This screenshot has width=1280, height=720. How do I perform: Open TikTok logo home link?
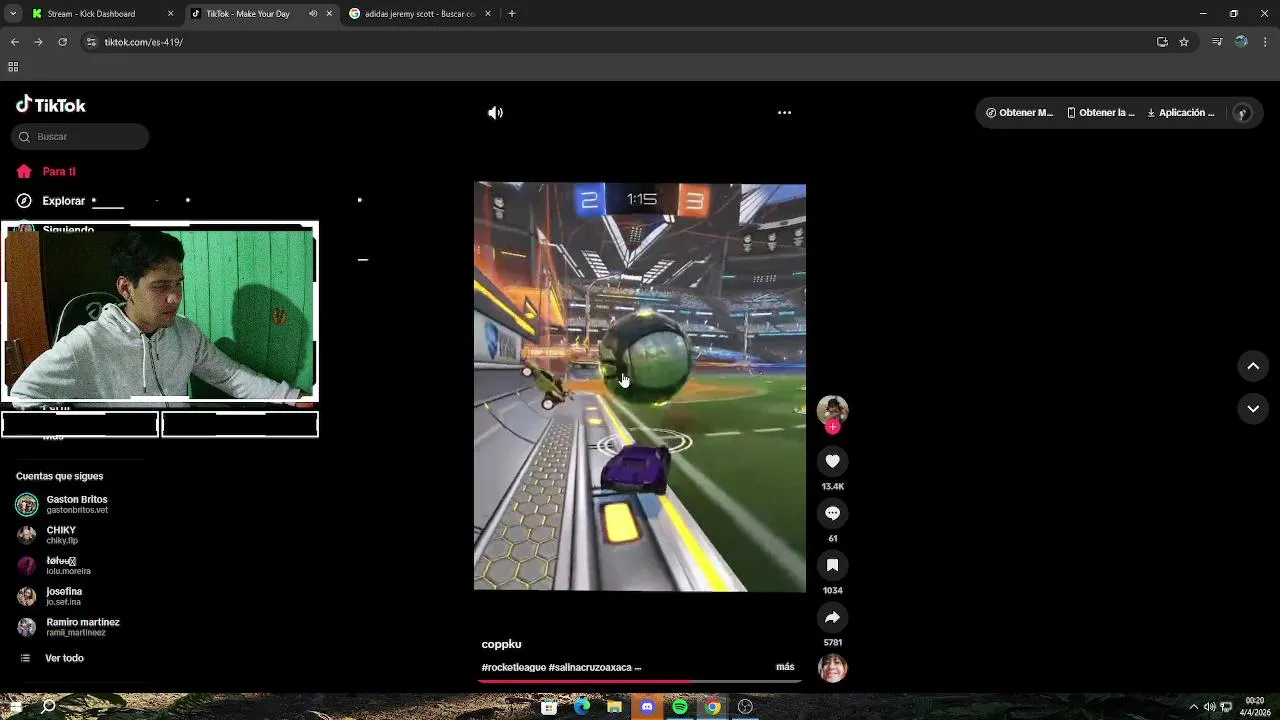click(51, 105)
